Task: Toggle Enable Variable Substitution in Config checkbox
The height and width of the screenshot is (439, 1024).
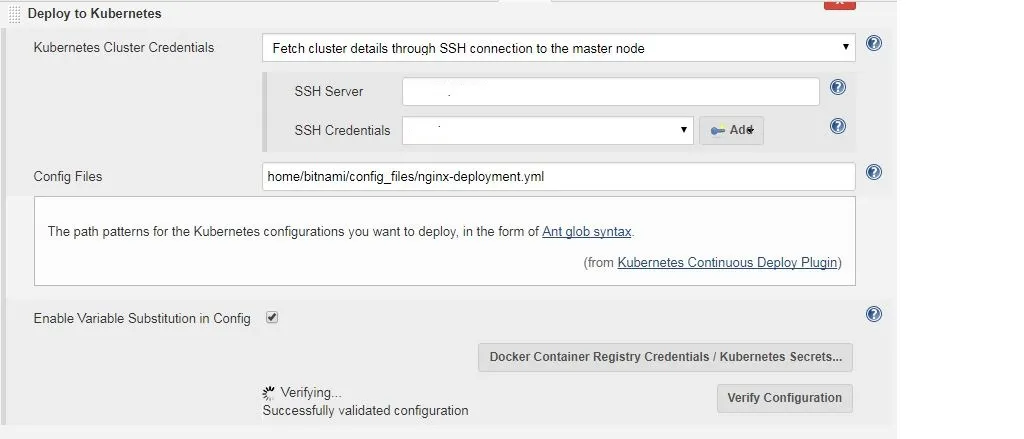Action: coord(272,317)
